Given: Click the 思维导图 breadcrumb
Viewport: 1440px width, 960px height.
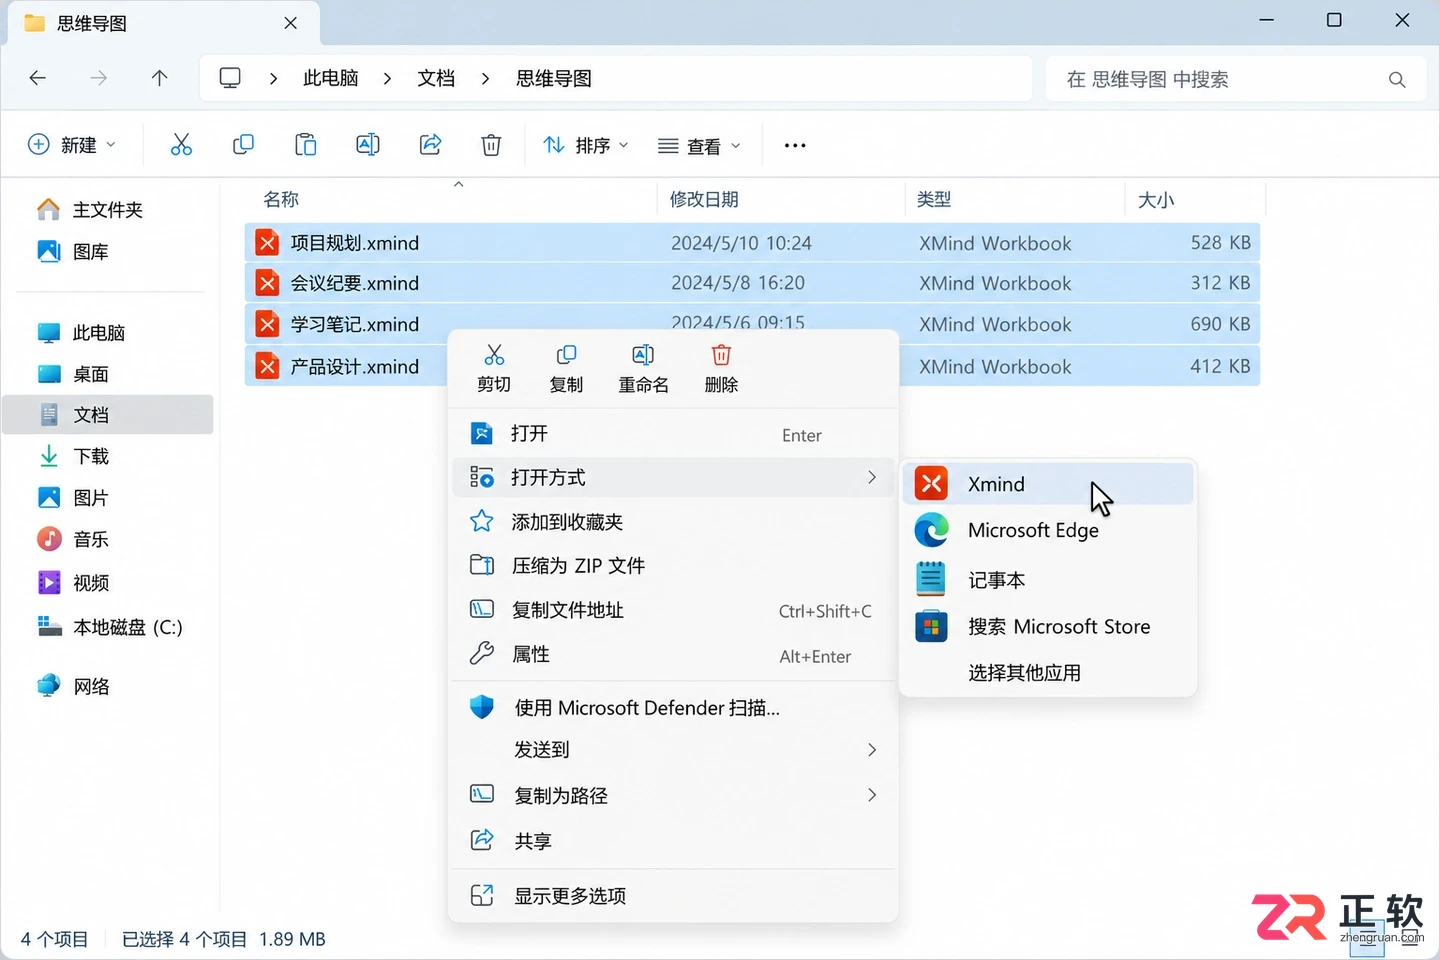Looking at the screenshot, I should point(554,78).
